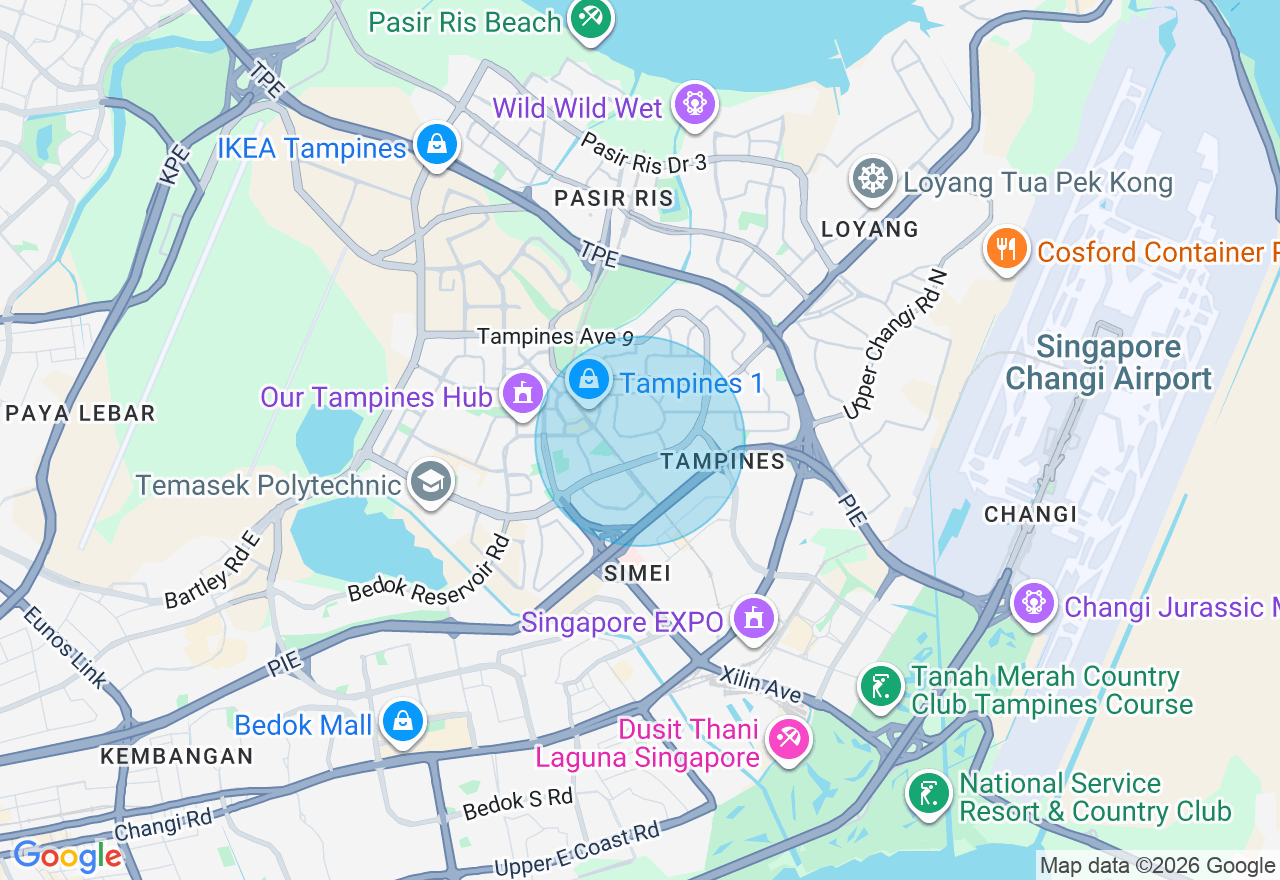This screenshot has height=880, width=1280.
Task: Click the PAYA LEBAR area label
Action: [x=80, y=413]
